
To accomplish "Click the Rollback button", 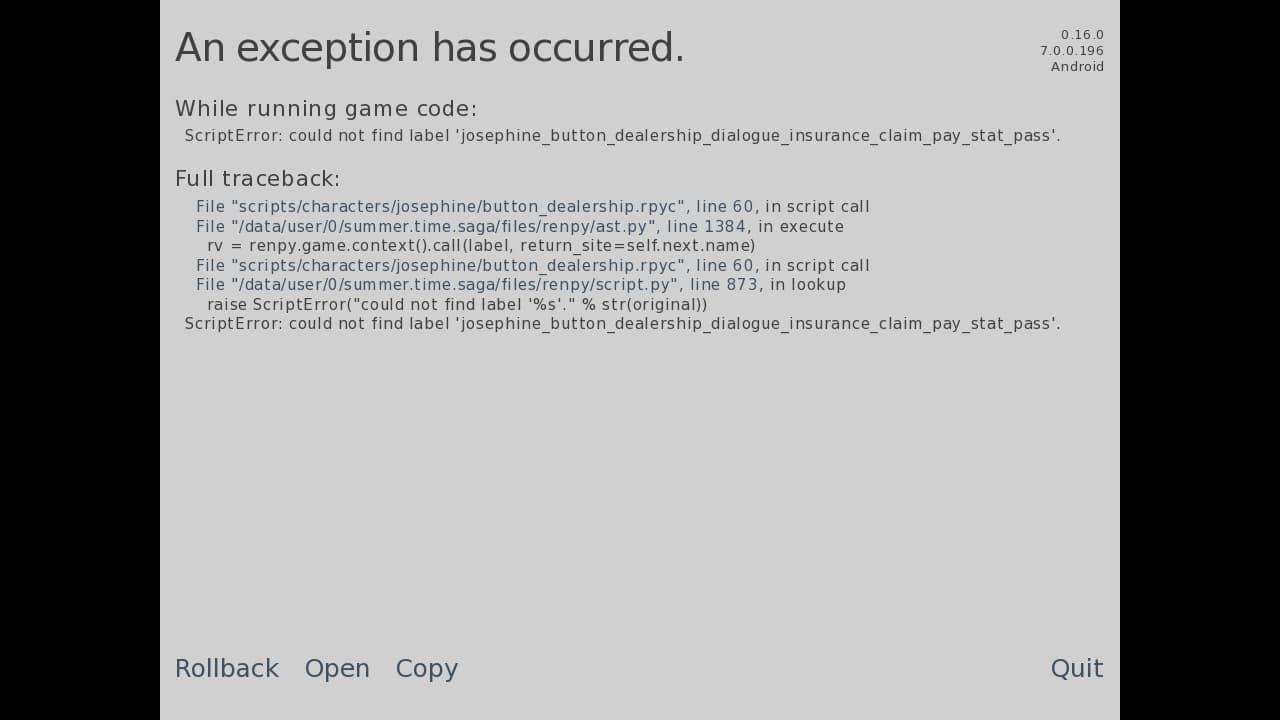I will click(227, 669).
